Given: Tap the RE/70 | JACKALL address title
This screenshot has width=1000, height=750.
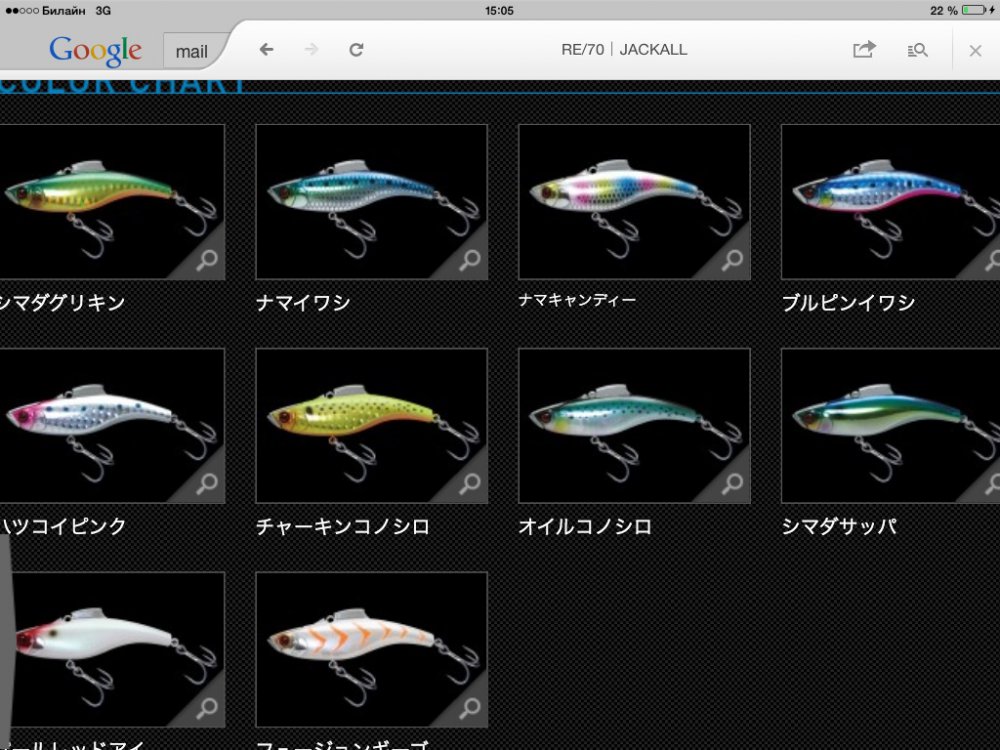Looking at the screenshot, I should click(x=624, y=49).
